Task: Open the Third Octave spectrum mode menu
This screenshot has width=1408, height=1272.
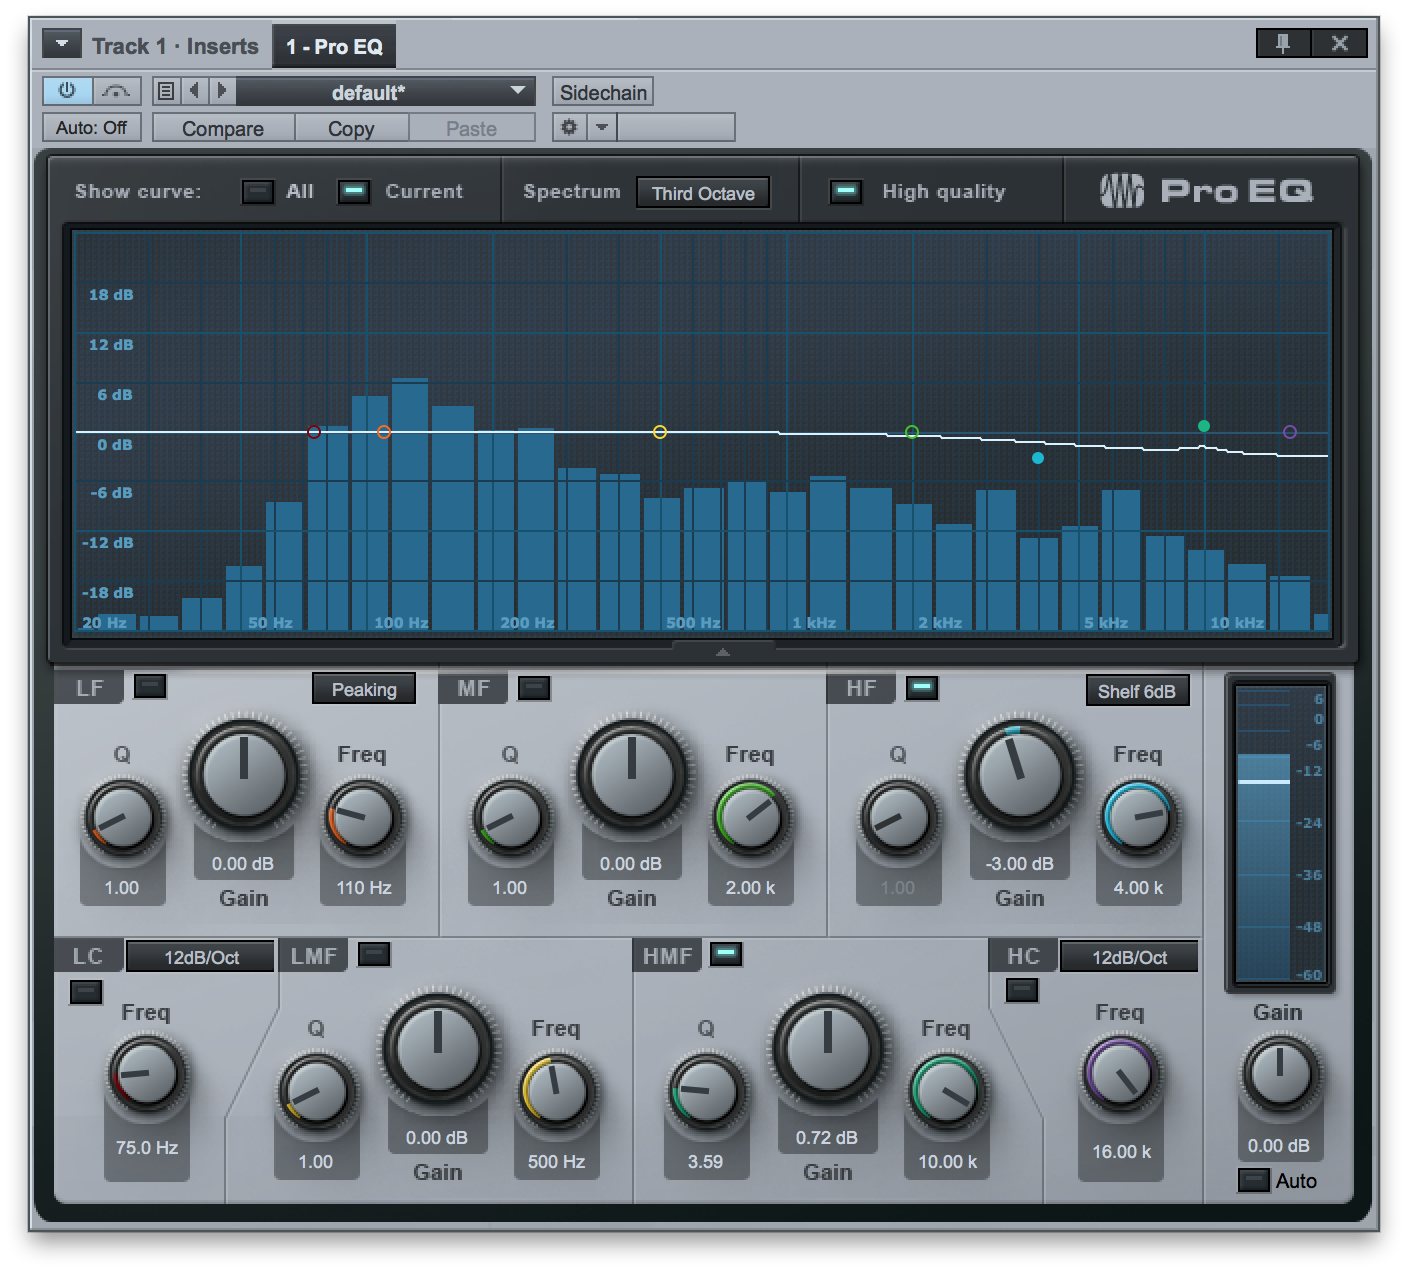Action: [703, 193]
